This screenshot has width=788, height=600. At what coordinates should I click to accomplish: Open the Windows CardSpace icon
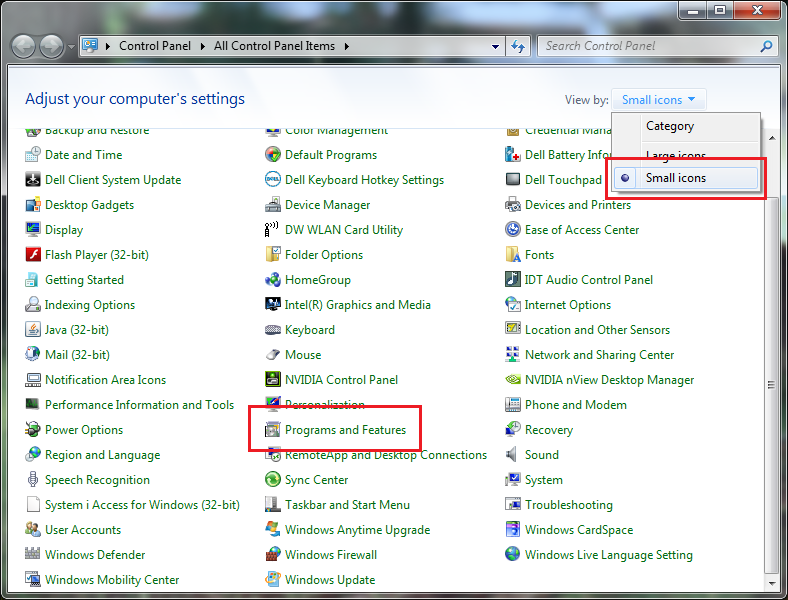click(513, 529)
